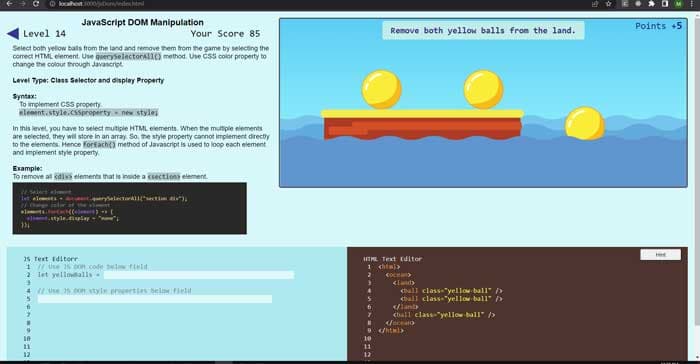Click the opening <ocean> tag in HTML editor
Viewport: 700px width, 364px height.
[398, 275]
